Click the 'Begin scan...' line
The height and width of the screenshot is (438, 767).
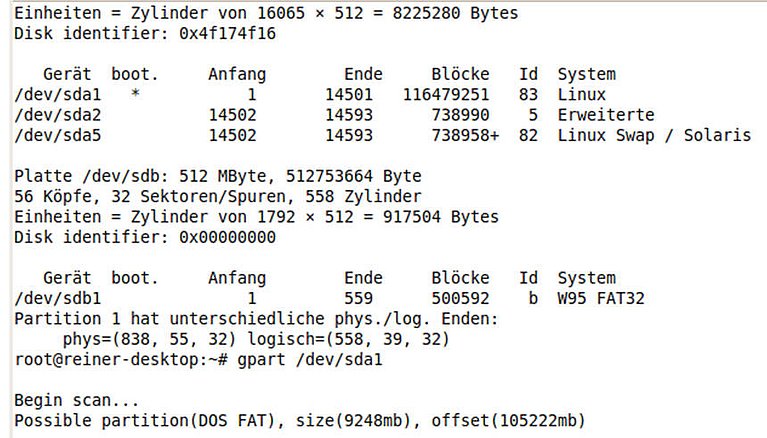68,400
